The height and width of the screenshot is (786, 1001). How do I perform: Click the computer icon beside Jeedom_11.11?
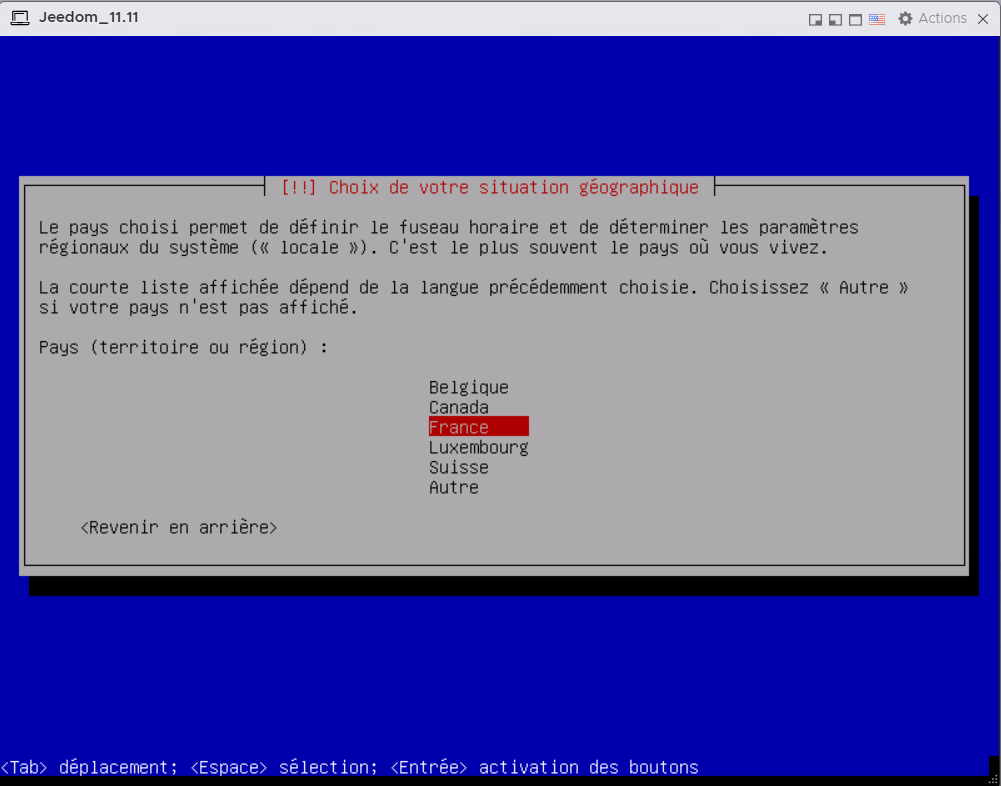tap(20, 18)
